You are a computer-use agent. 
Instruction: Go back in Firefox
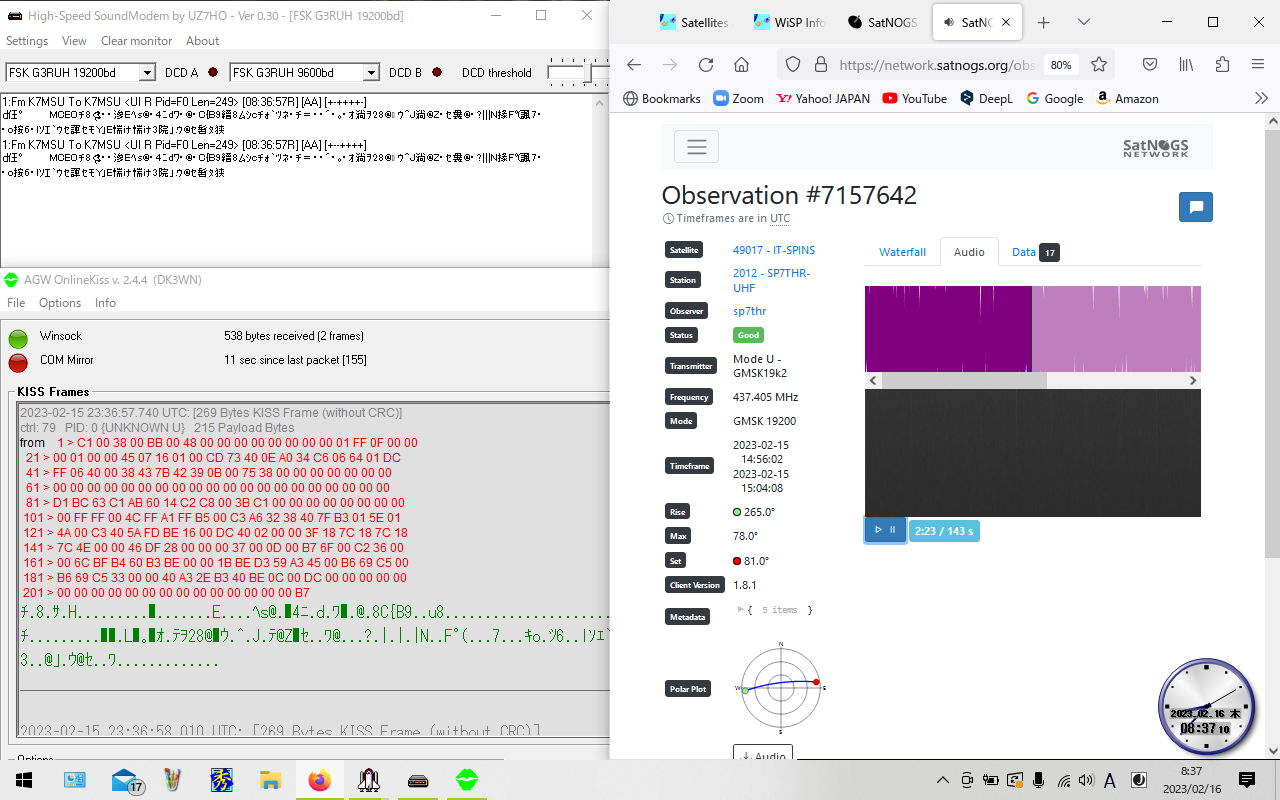tap(634, 65)
